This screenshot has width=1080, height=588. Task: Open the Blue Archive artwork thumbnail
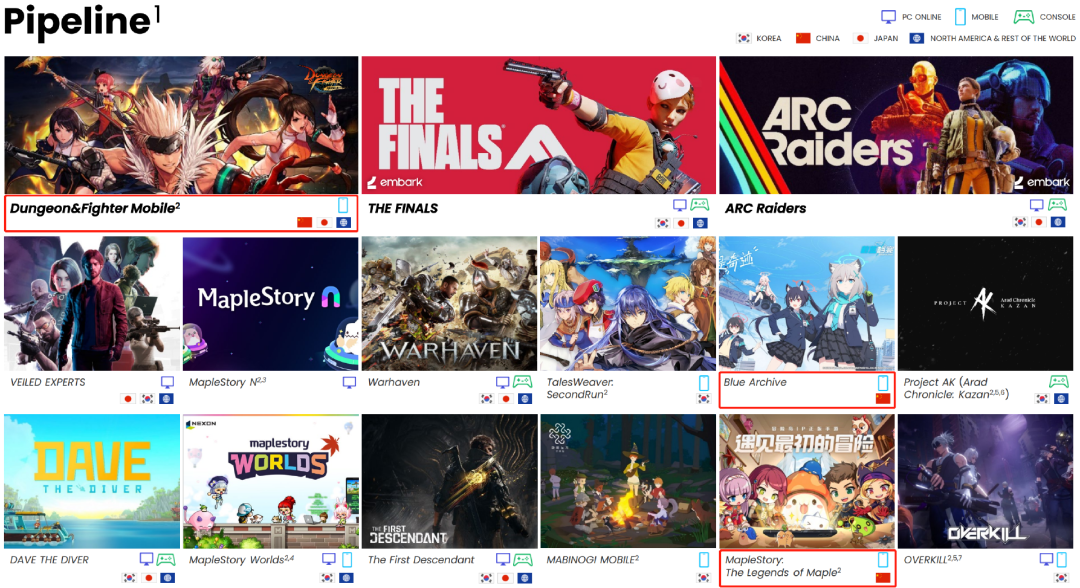click(x=807, y=304)
